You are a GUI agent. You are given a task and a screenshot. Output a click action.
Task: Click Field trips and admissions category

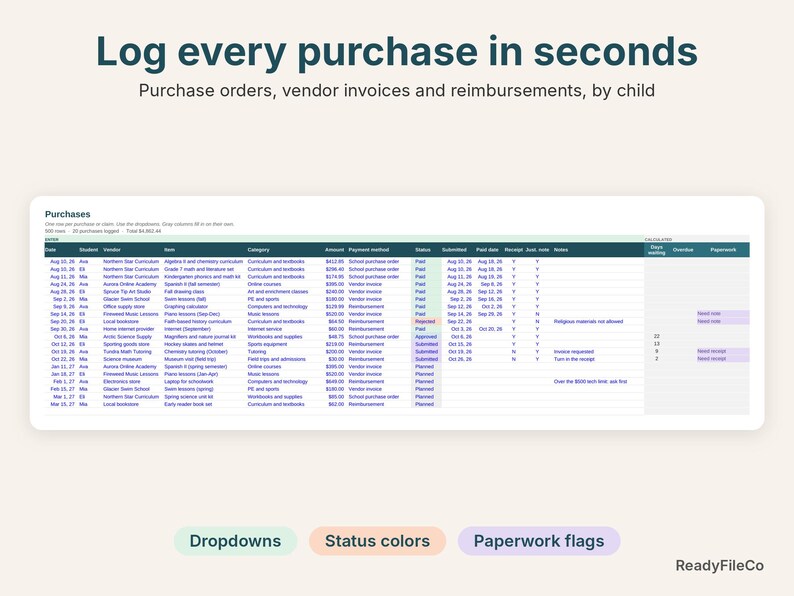tap(276, 359)
